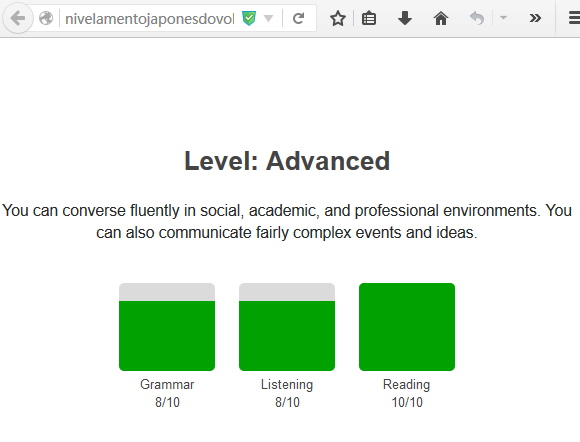Screen dimensions: 580x442
Task: Click the Reading score full green bar
Action: (407, 327)
